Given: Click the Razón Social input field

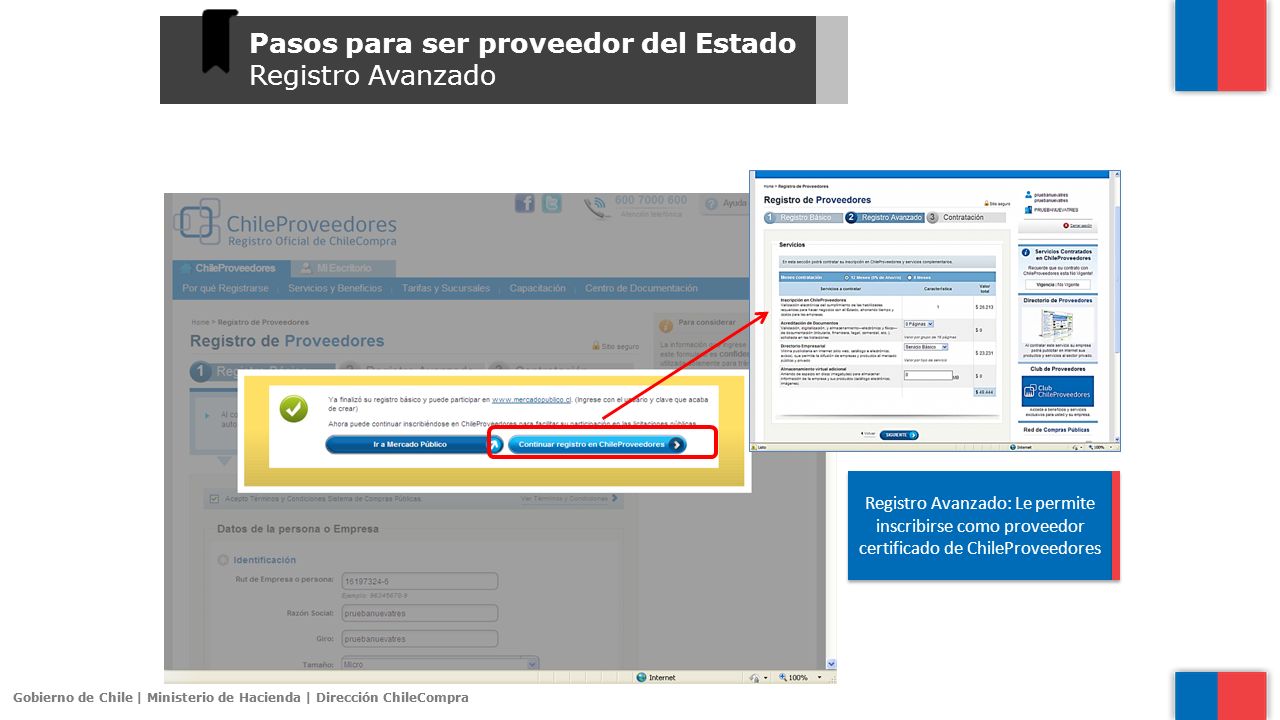Looking at the screenshot, I should [419, 613].
